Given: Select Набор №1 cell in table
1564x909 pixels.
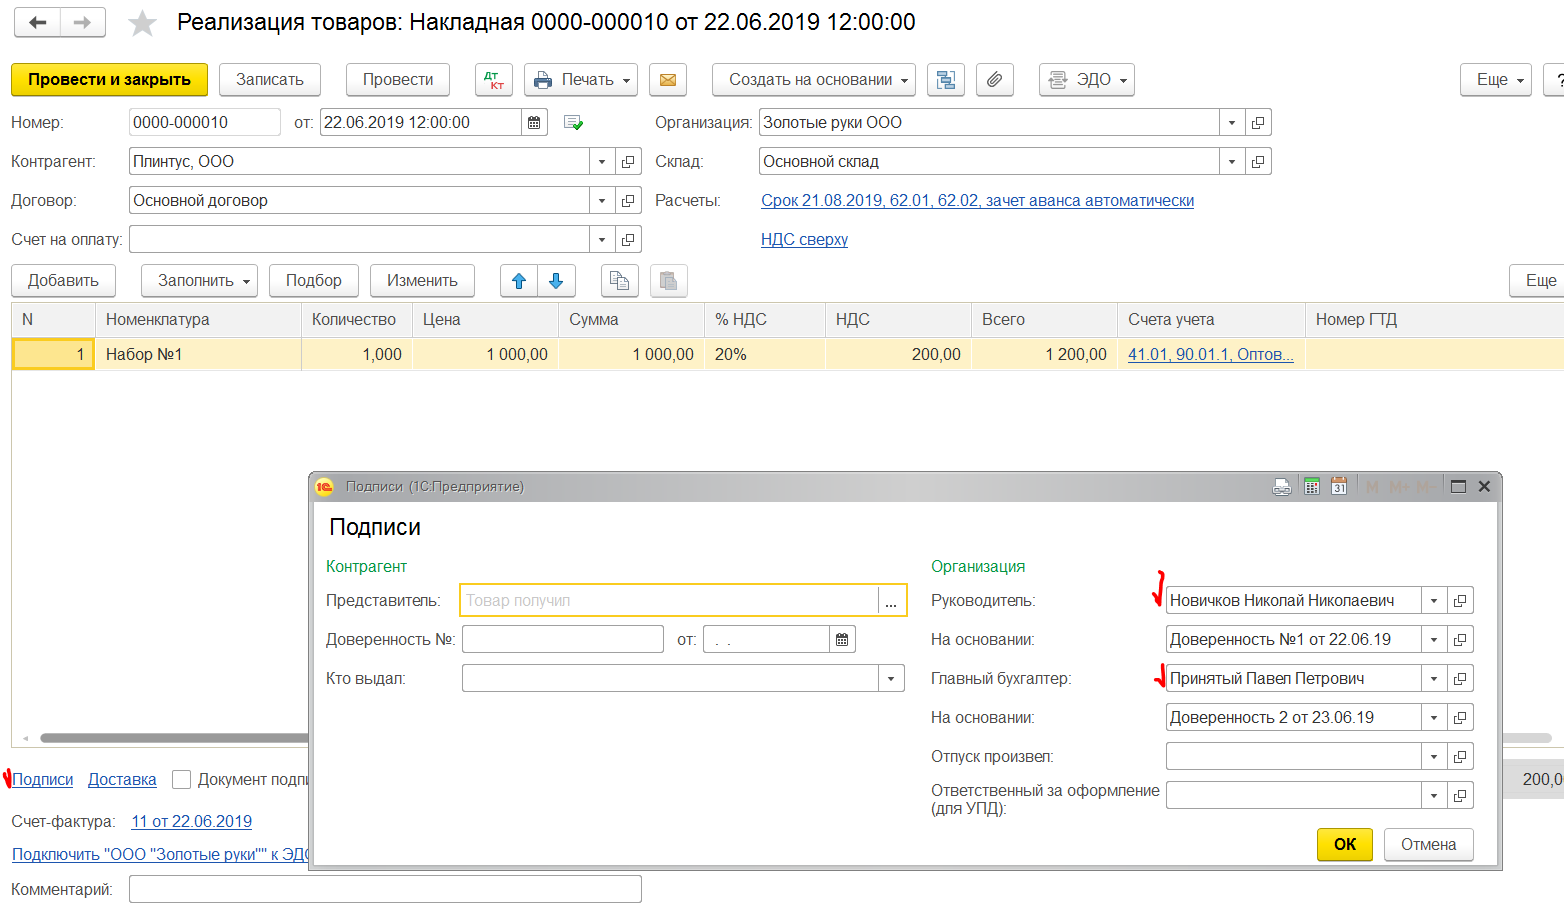Looking at the screenshot, I should [198, 354].
